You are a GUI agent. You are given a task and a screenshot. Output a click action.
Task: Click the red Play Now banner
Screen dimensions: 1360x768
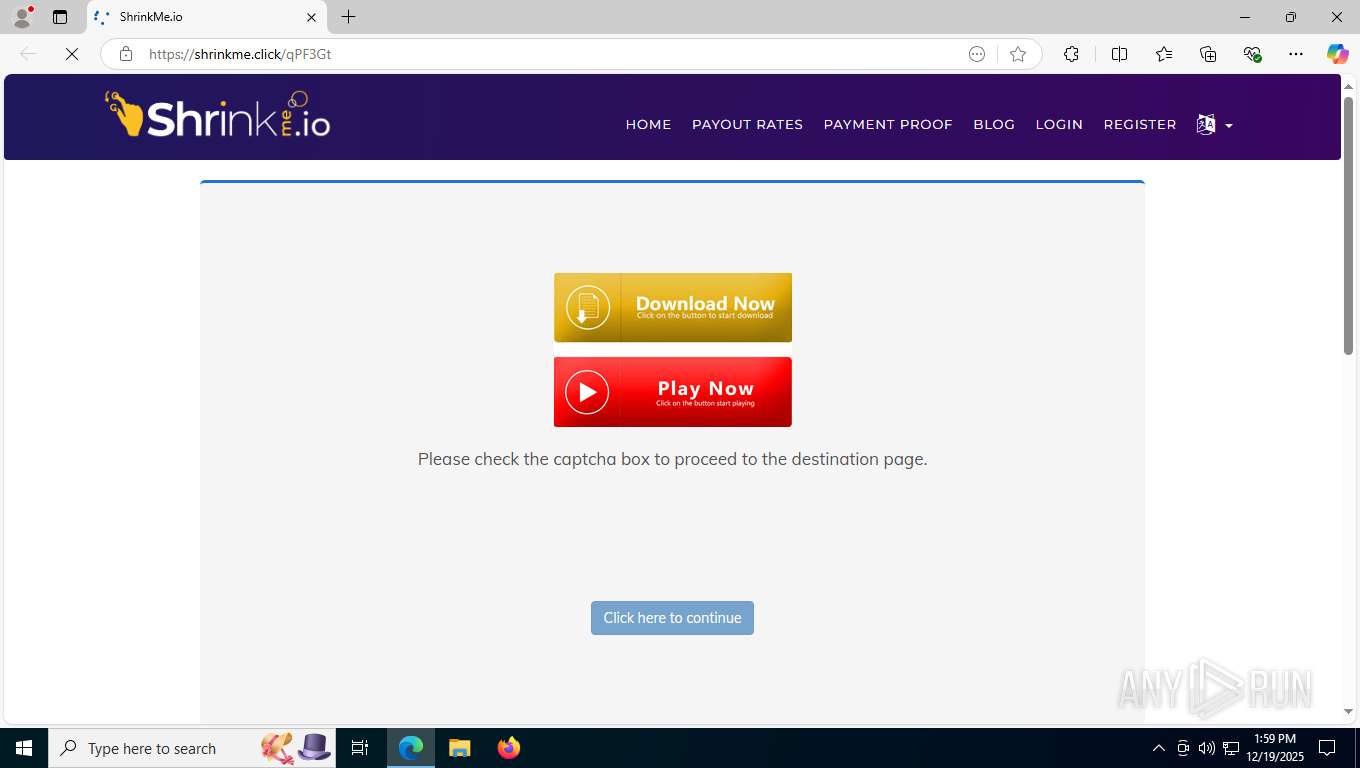673,392
